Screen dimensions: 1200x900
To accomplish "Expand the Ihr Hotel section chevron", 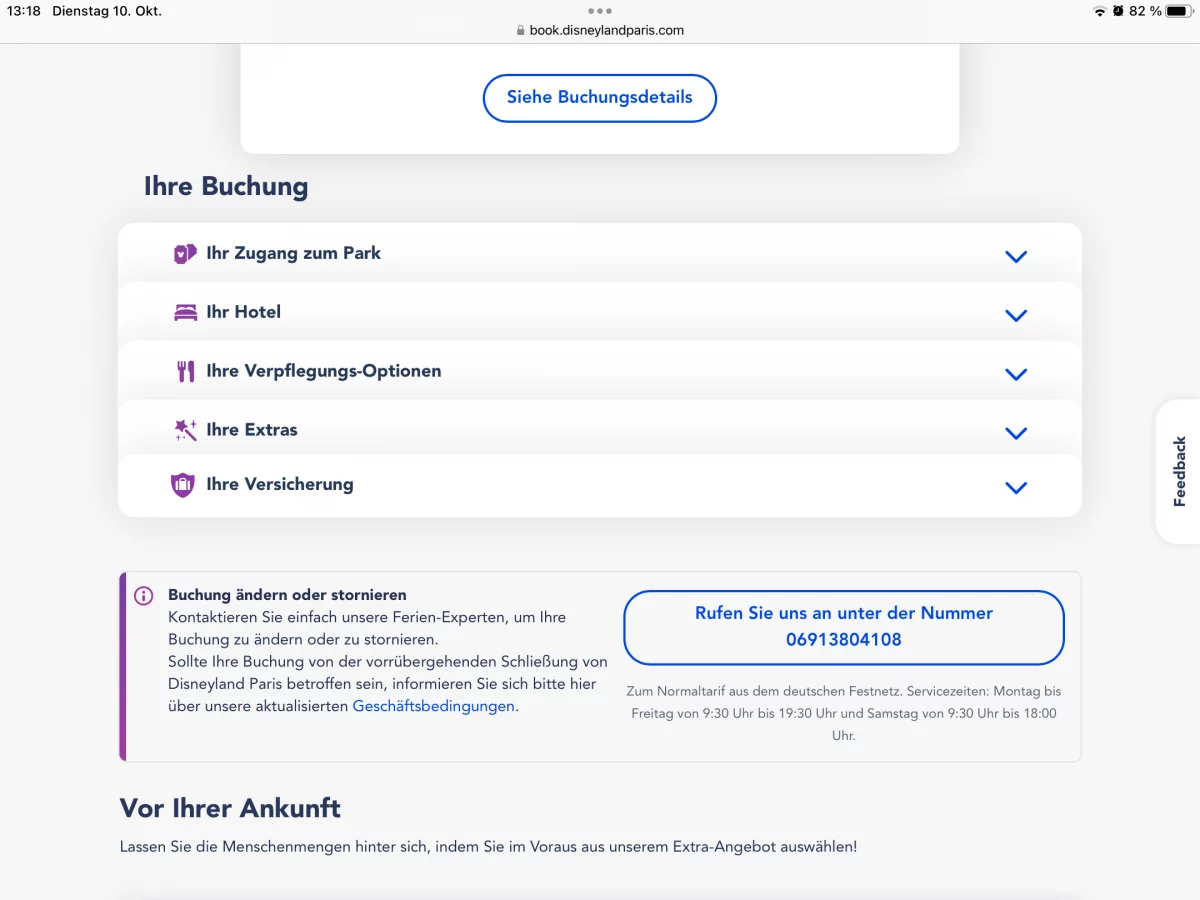I will tap(1016, 316).
